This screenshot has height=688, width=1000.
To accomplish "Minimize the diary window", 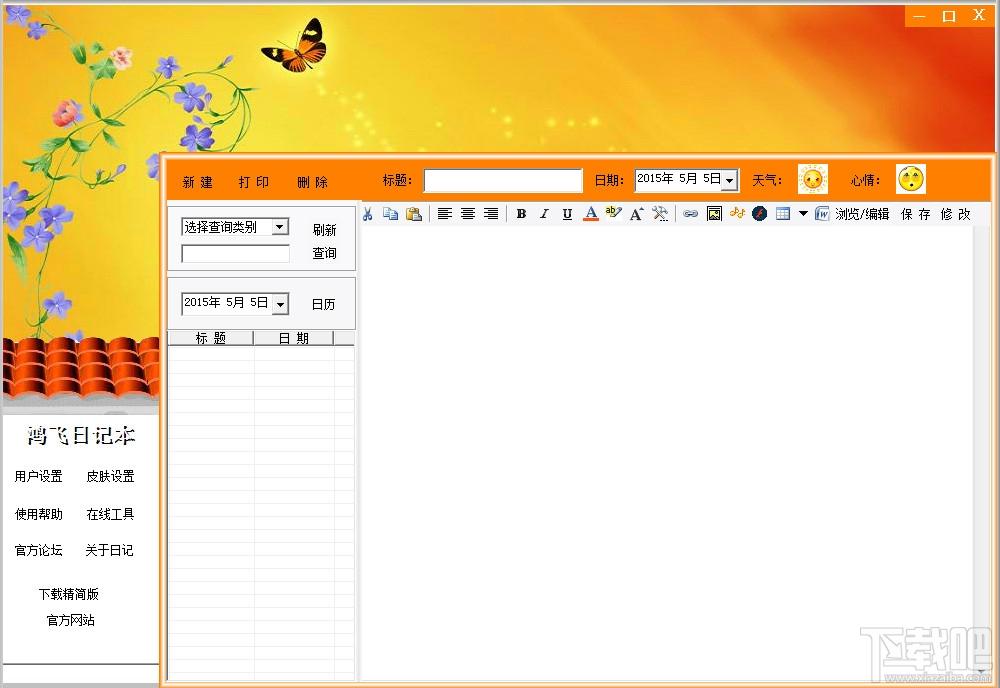I will (919, 16).
